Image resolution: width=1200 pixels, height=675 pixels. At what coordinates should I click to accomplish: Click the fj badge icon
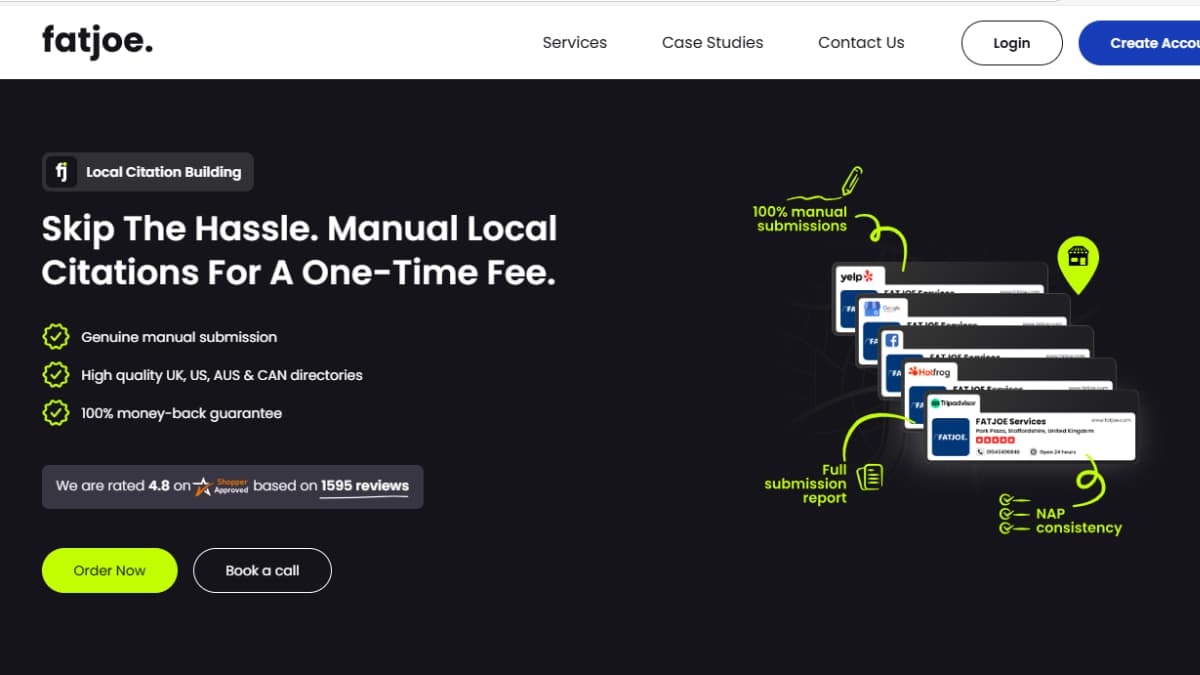tap(61, 172)
